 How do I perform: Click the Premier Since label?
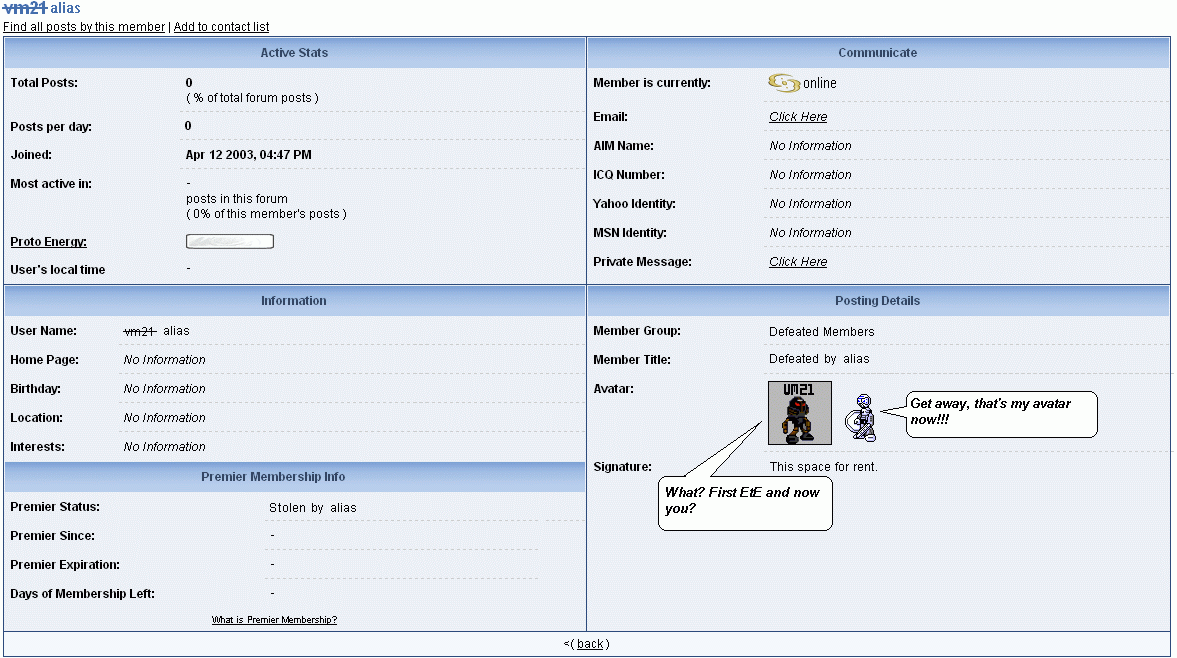pyautogui.click(x=53, y=536)
